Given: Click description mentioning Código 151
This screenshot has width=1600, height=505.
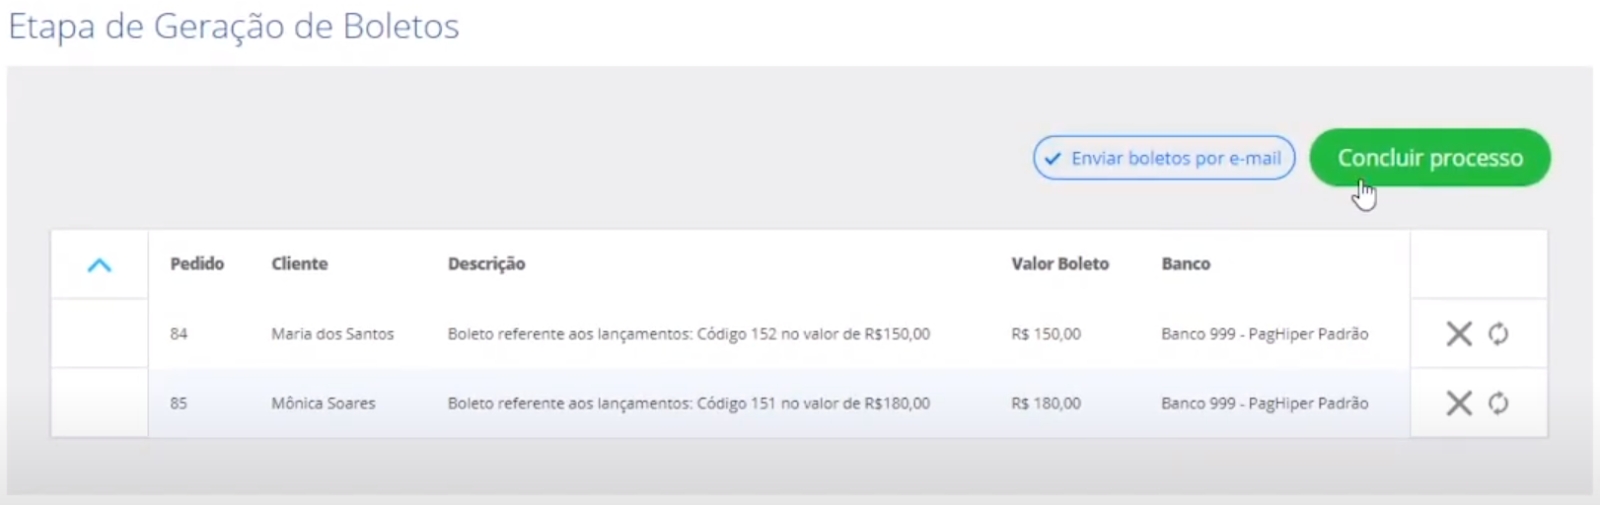Looking at the screenshot, I should (688, 403).
